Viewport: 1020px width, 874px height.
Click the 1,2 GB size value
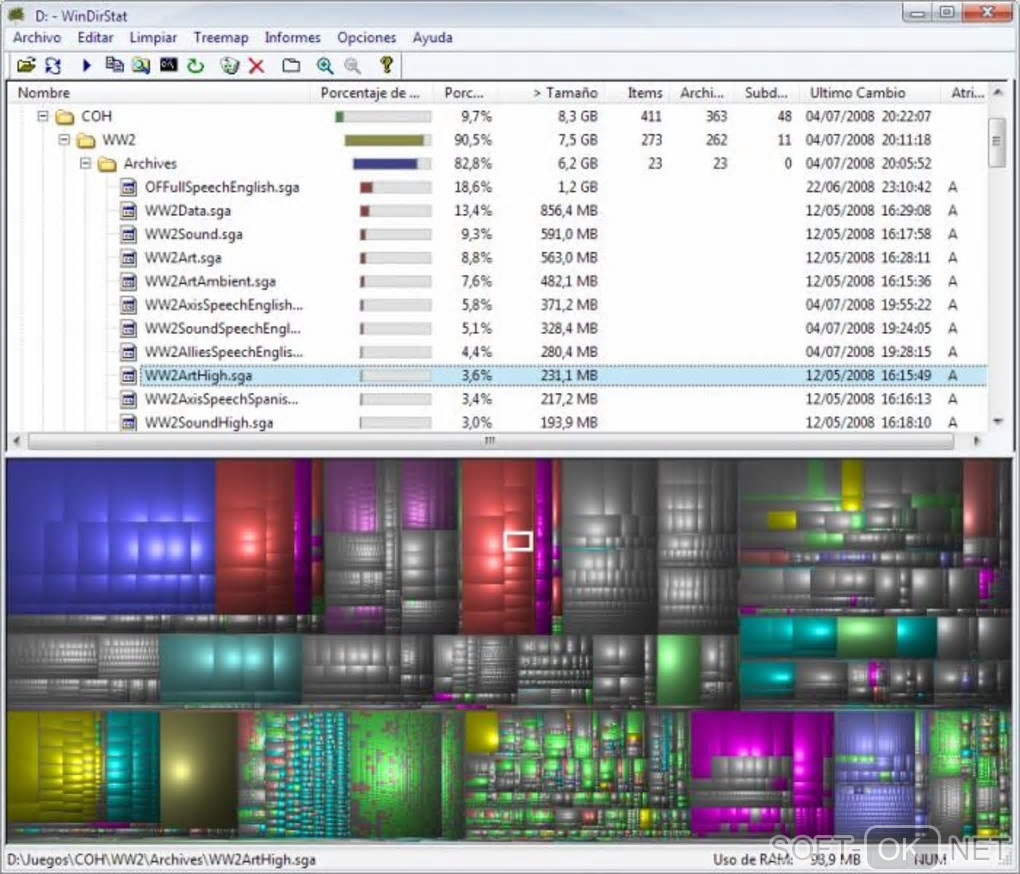coord(577,187)
